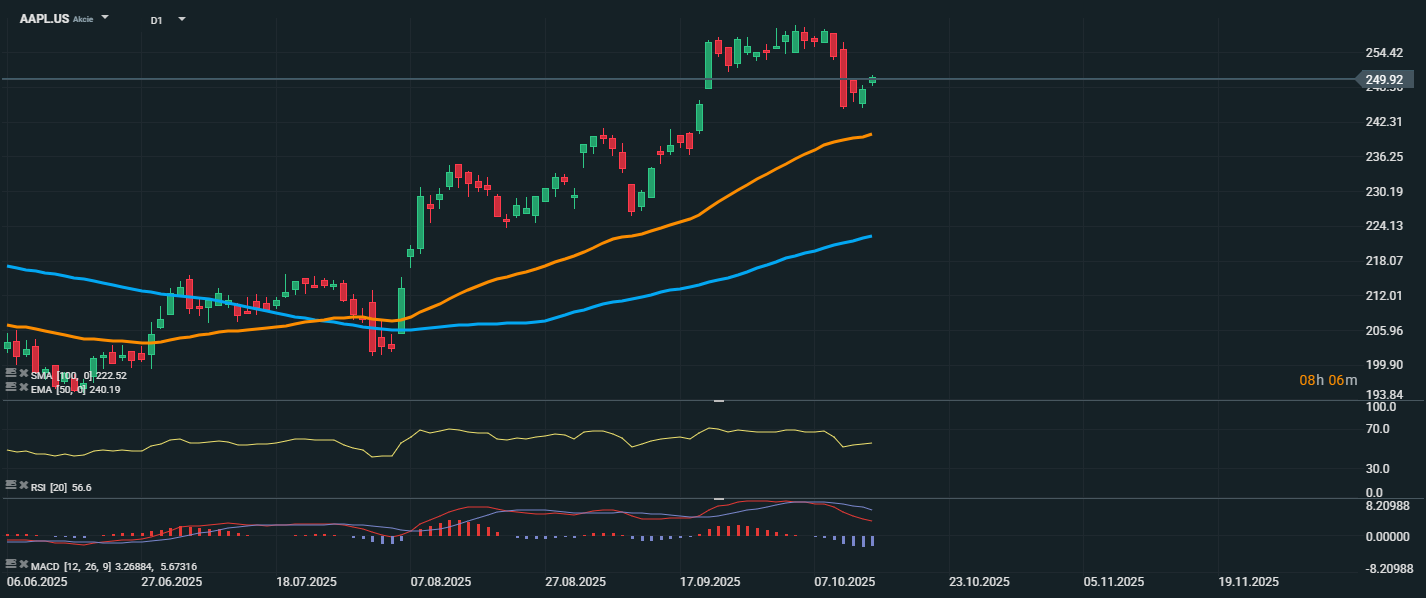Click the 07.08.2025 date on time axis
This screenshot has height=598, width=1426.
click(x=441, y=581)
